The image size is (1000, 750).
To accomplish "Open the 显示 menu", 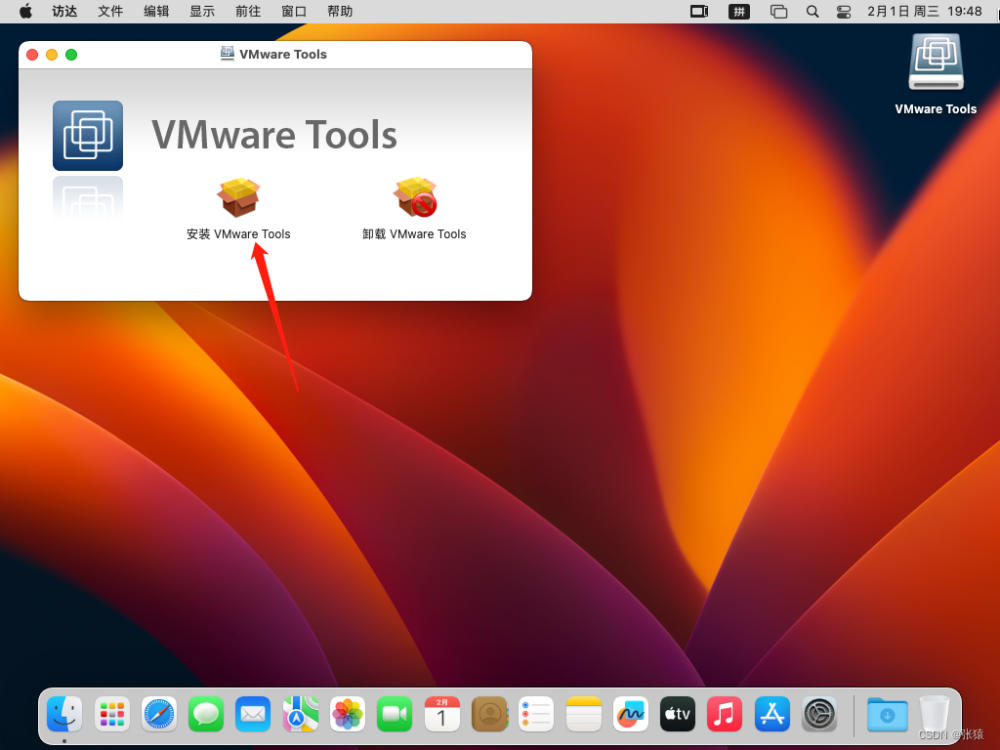I will [202, 11].
